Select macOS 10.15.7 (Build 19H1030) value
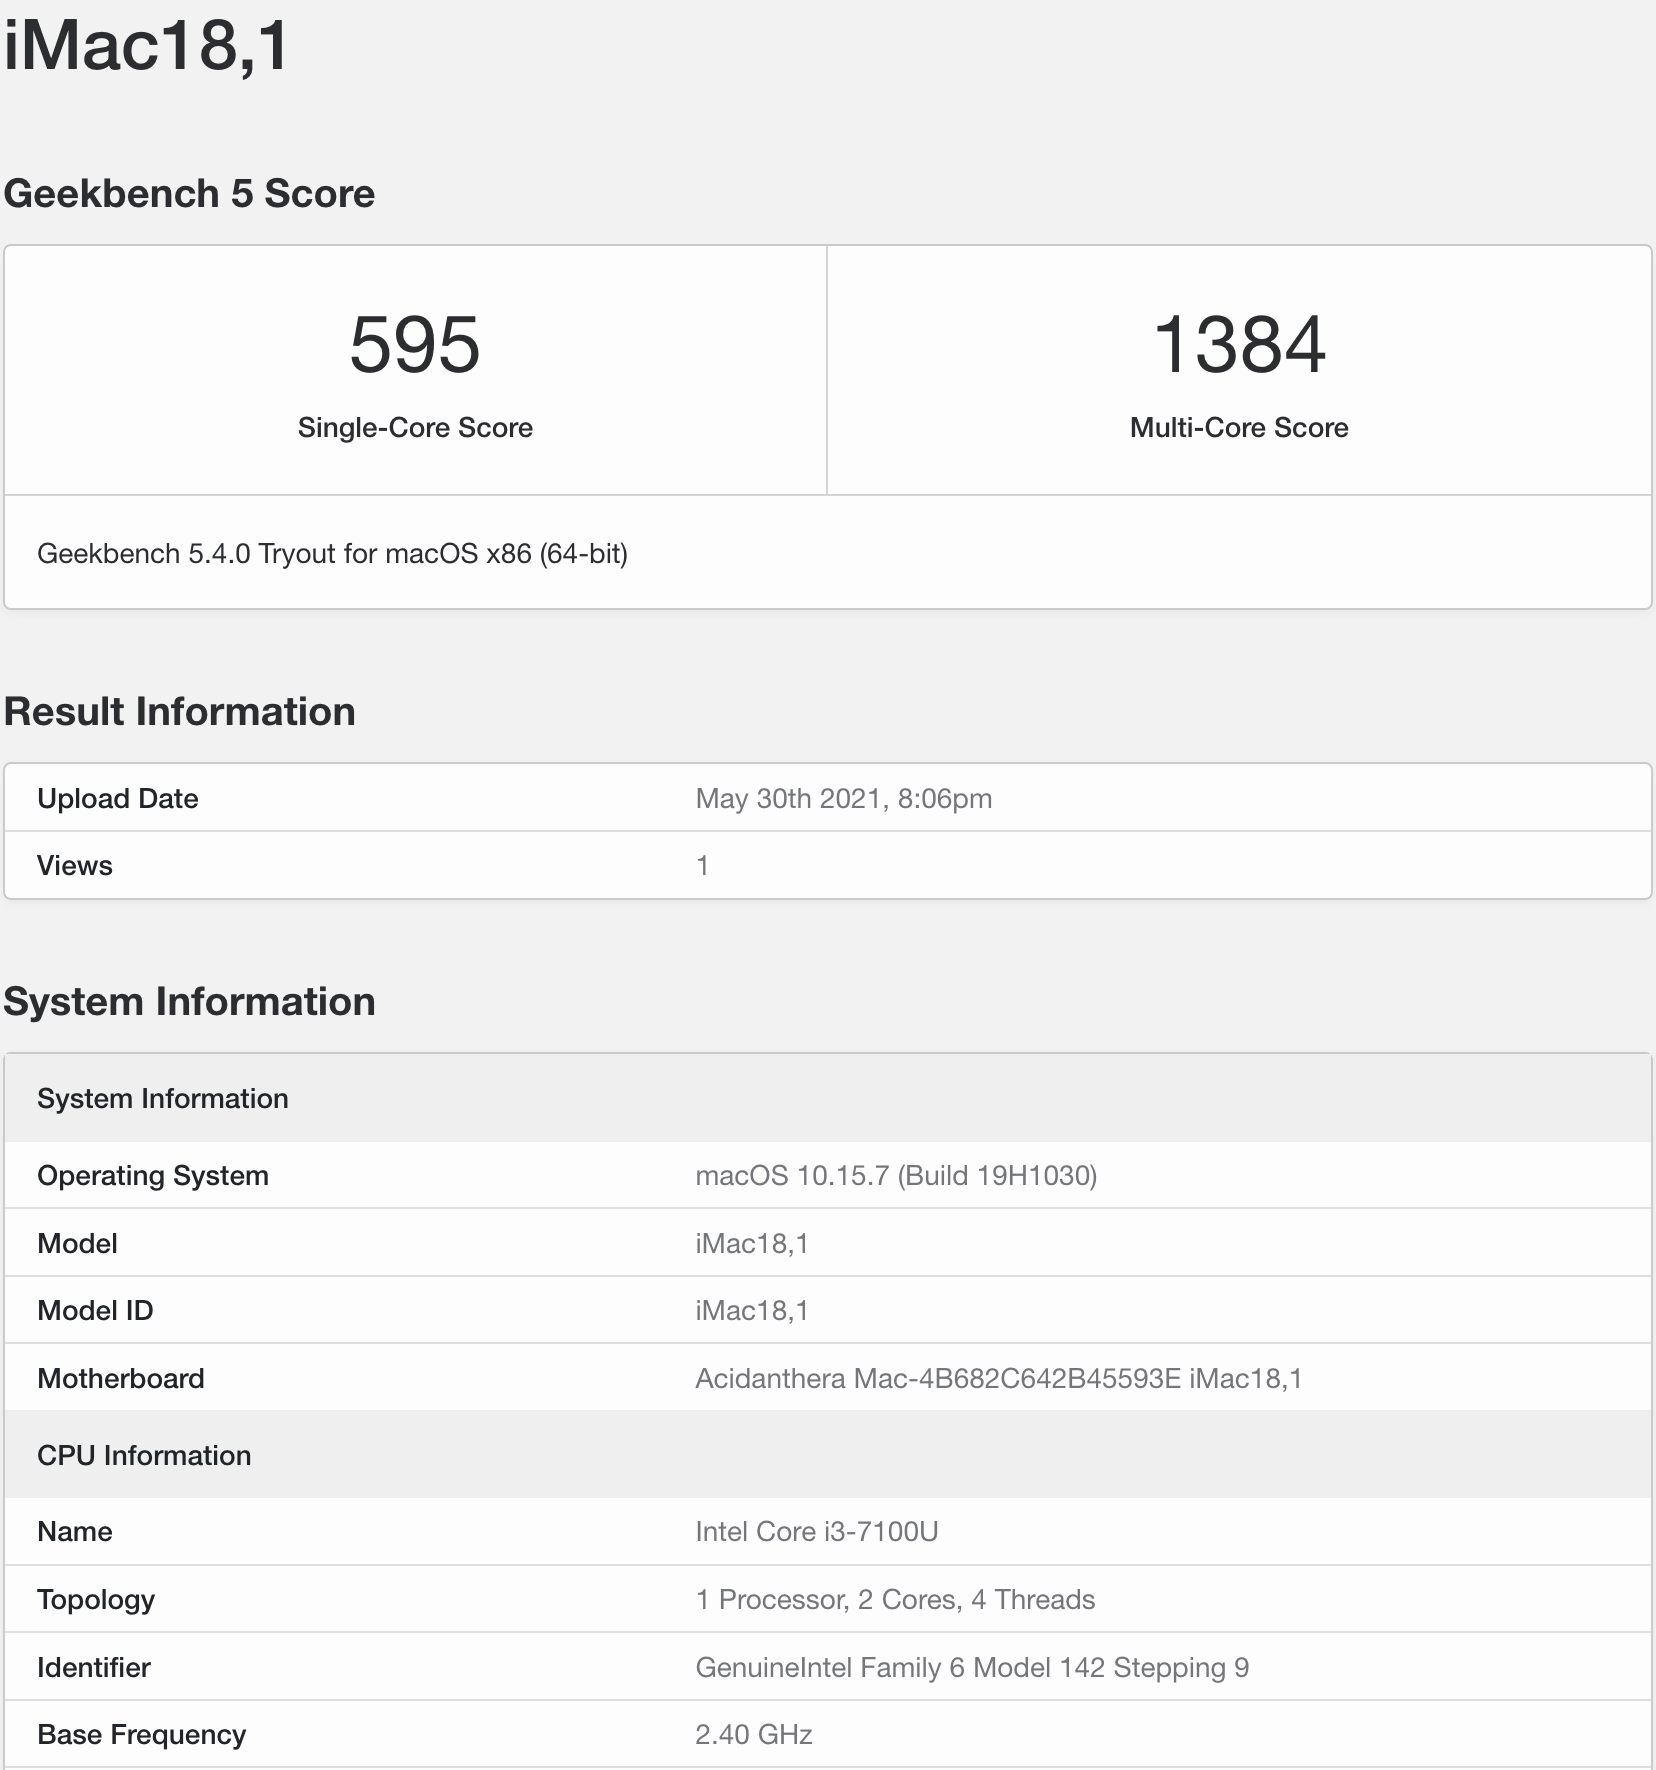 click(x=896, y=1176)
